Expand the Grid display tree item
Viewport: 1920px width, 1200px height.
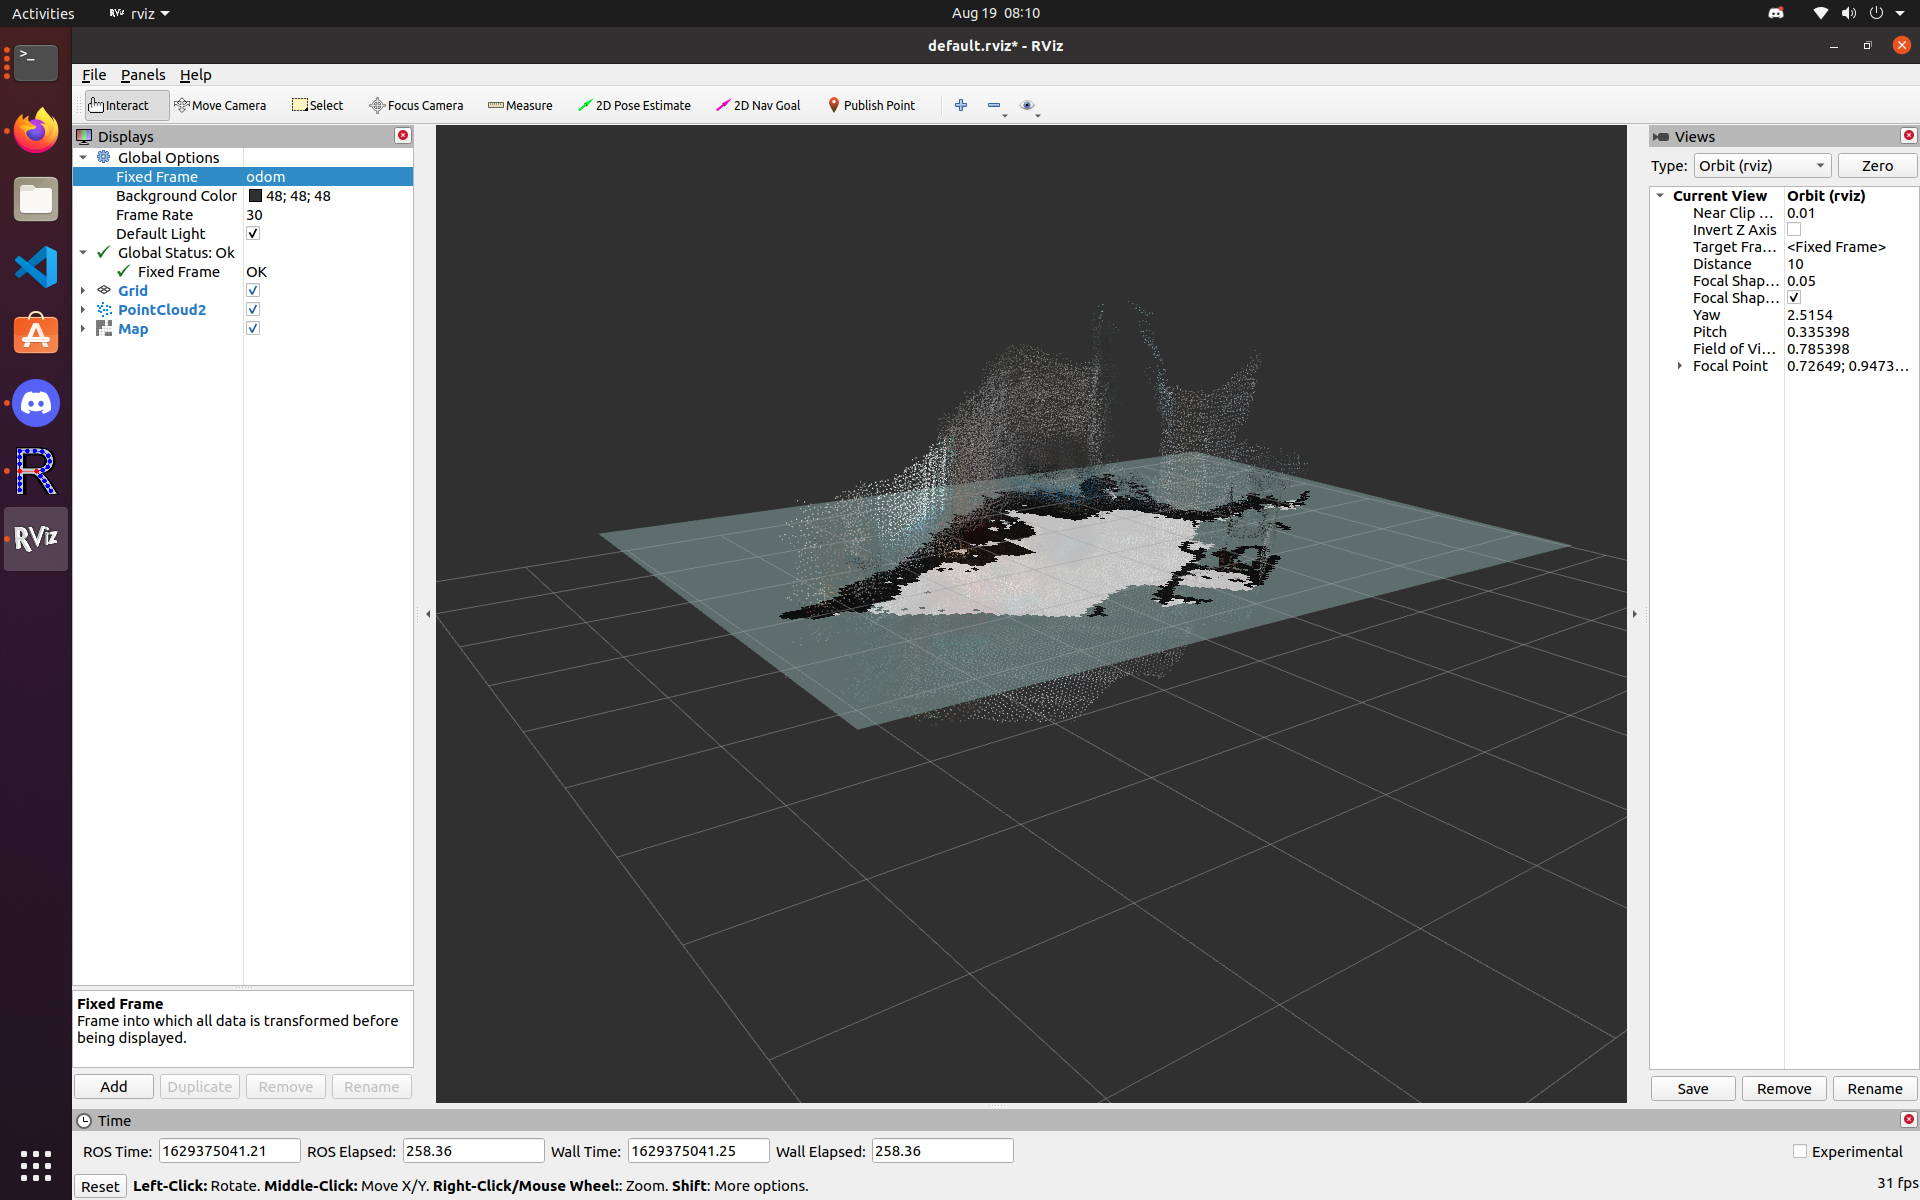pos(83,291)
